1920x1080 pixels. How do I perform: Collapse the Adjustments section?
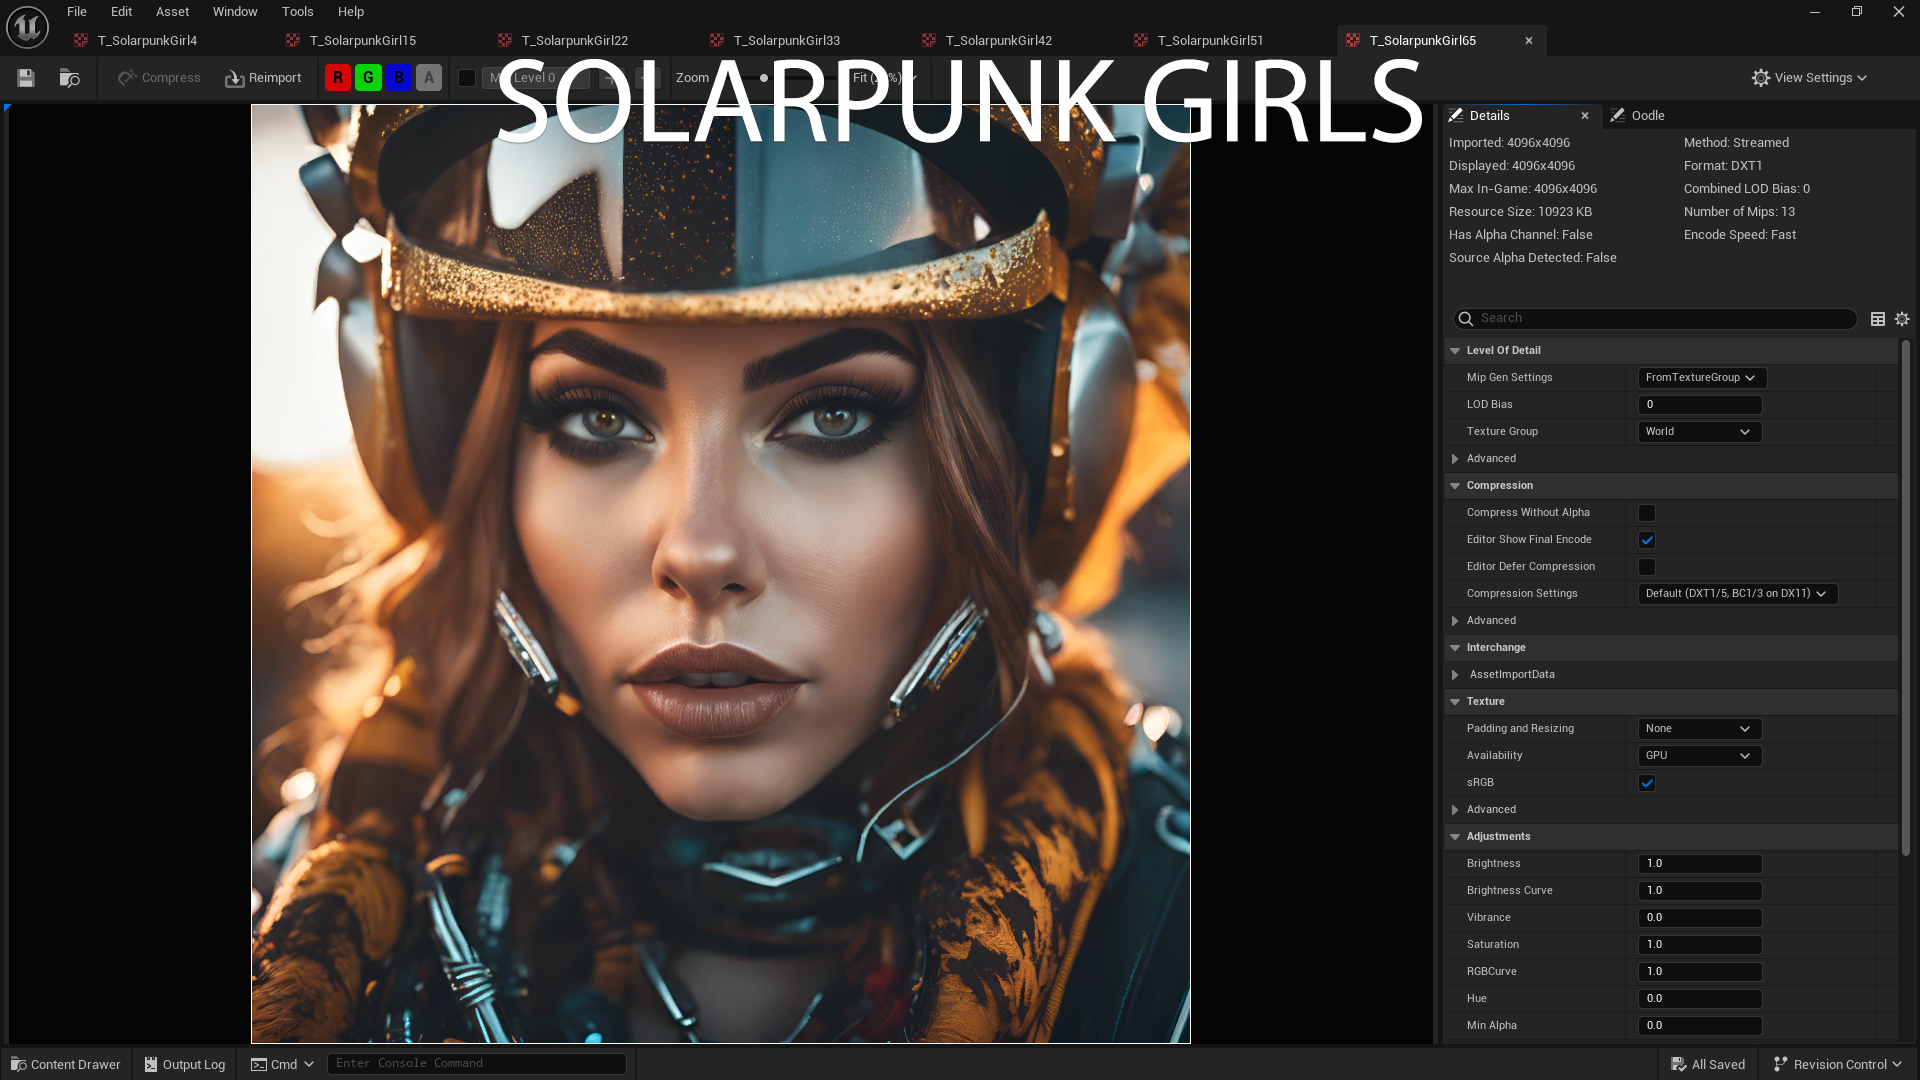point(1455,837)
